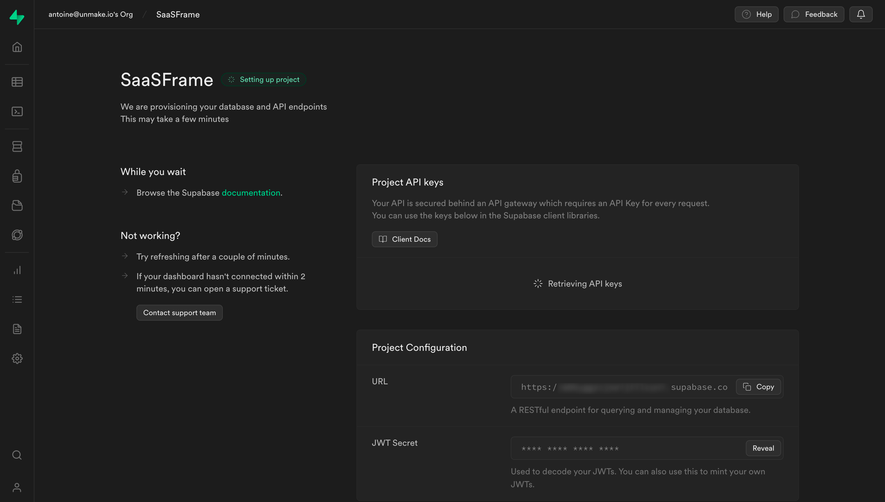
Task: Click the Project Configuration heading
Action: pos(419,348)
